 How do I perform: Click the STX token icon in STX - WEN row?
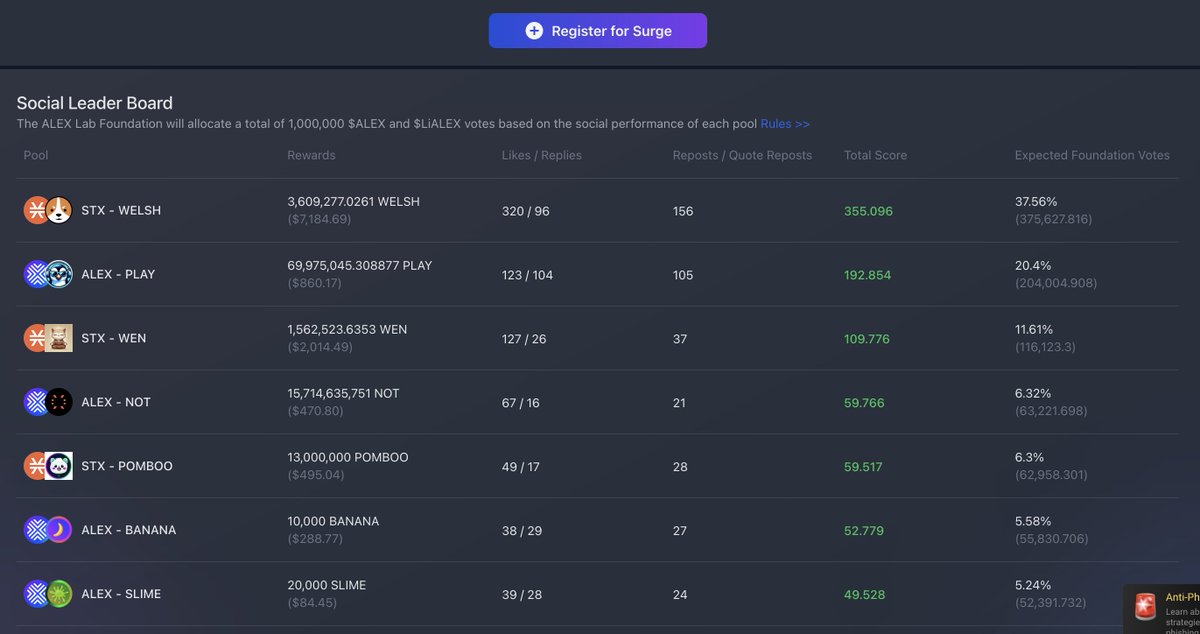coord(36,338)
